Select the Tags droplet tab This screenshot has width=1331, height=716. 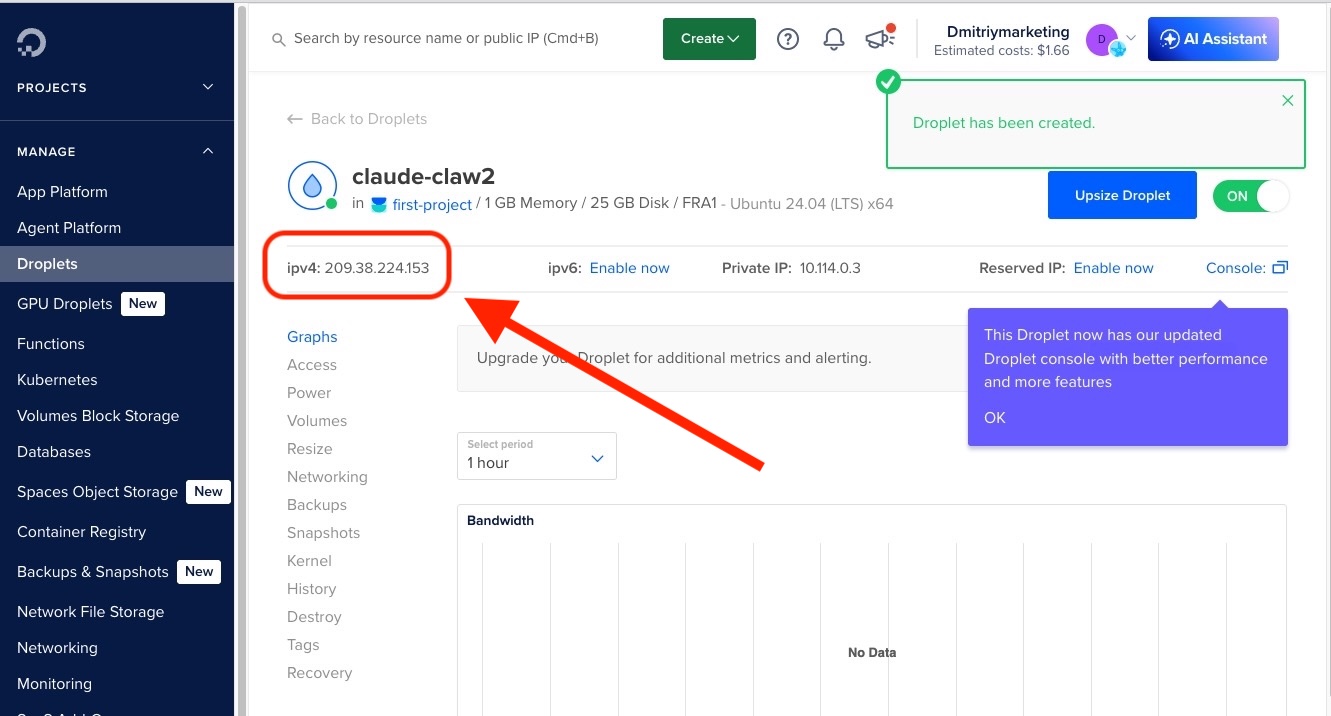[x=303, y=645]
